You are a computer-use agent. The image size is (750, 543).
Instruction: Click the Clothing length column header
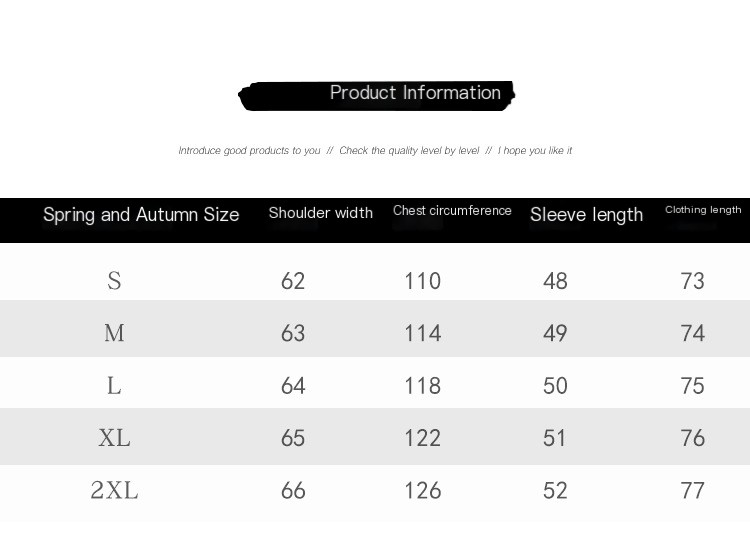[703, 210]
